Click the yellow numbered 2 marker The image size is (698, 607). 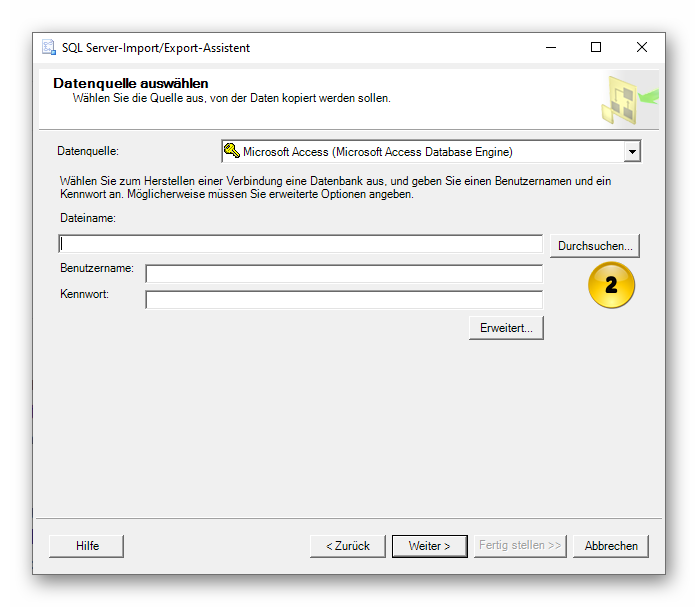(611, 285)
